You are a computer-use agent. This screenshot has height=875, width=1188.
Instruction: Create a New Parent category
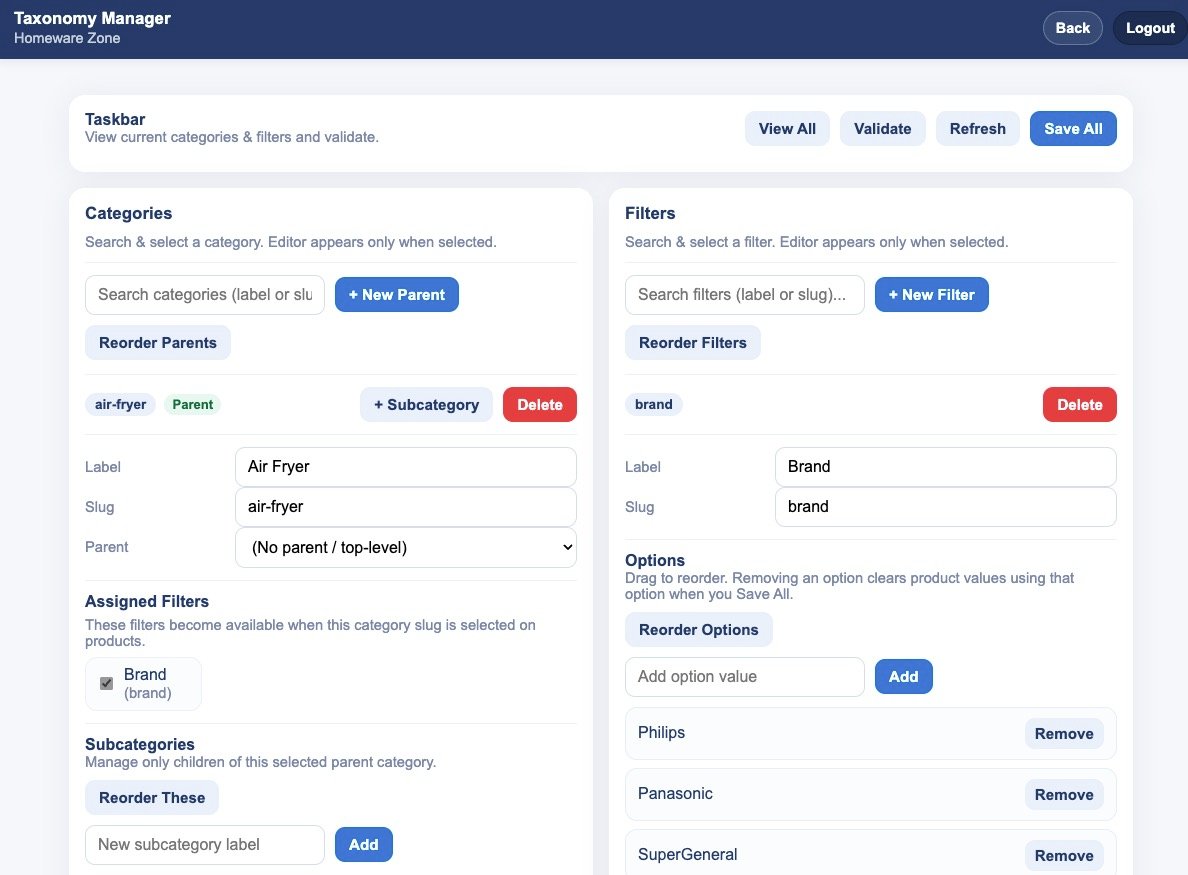point(396,294)
